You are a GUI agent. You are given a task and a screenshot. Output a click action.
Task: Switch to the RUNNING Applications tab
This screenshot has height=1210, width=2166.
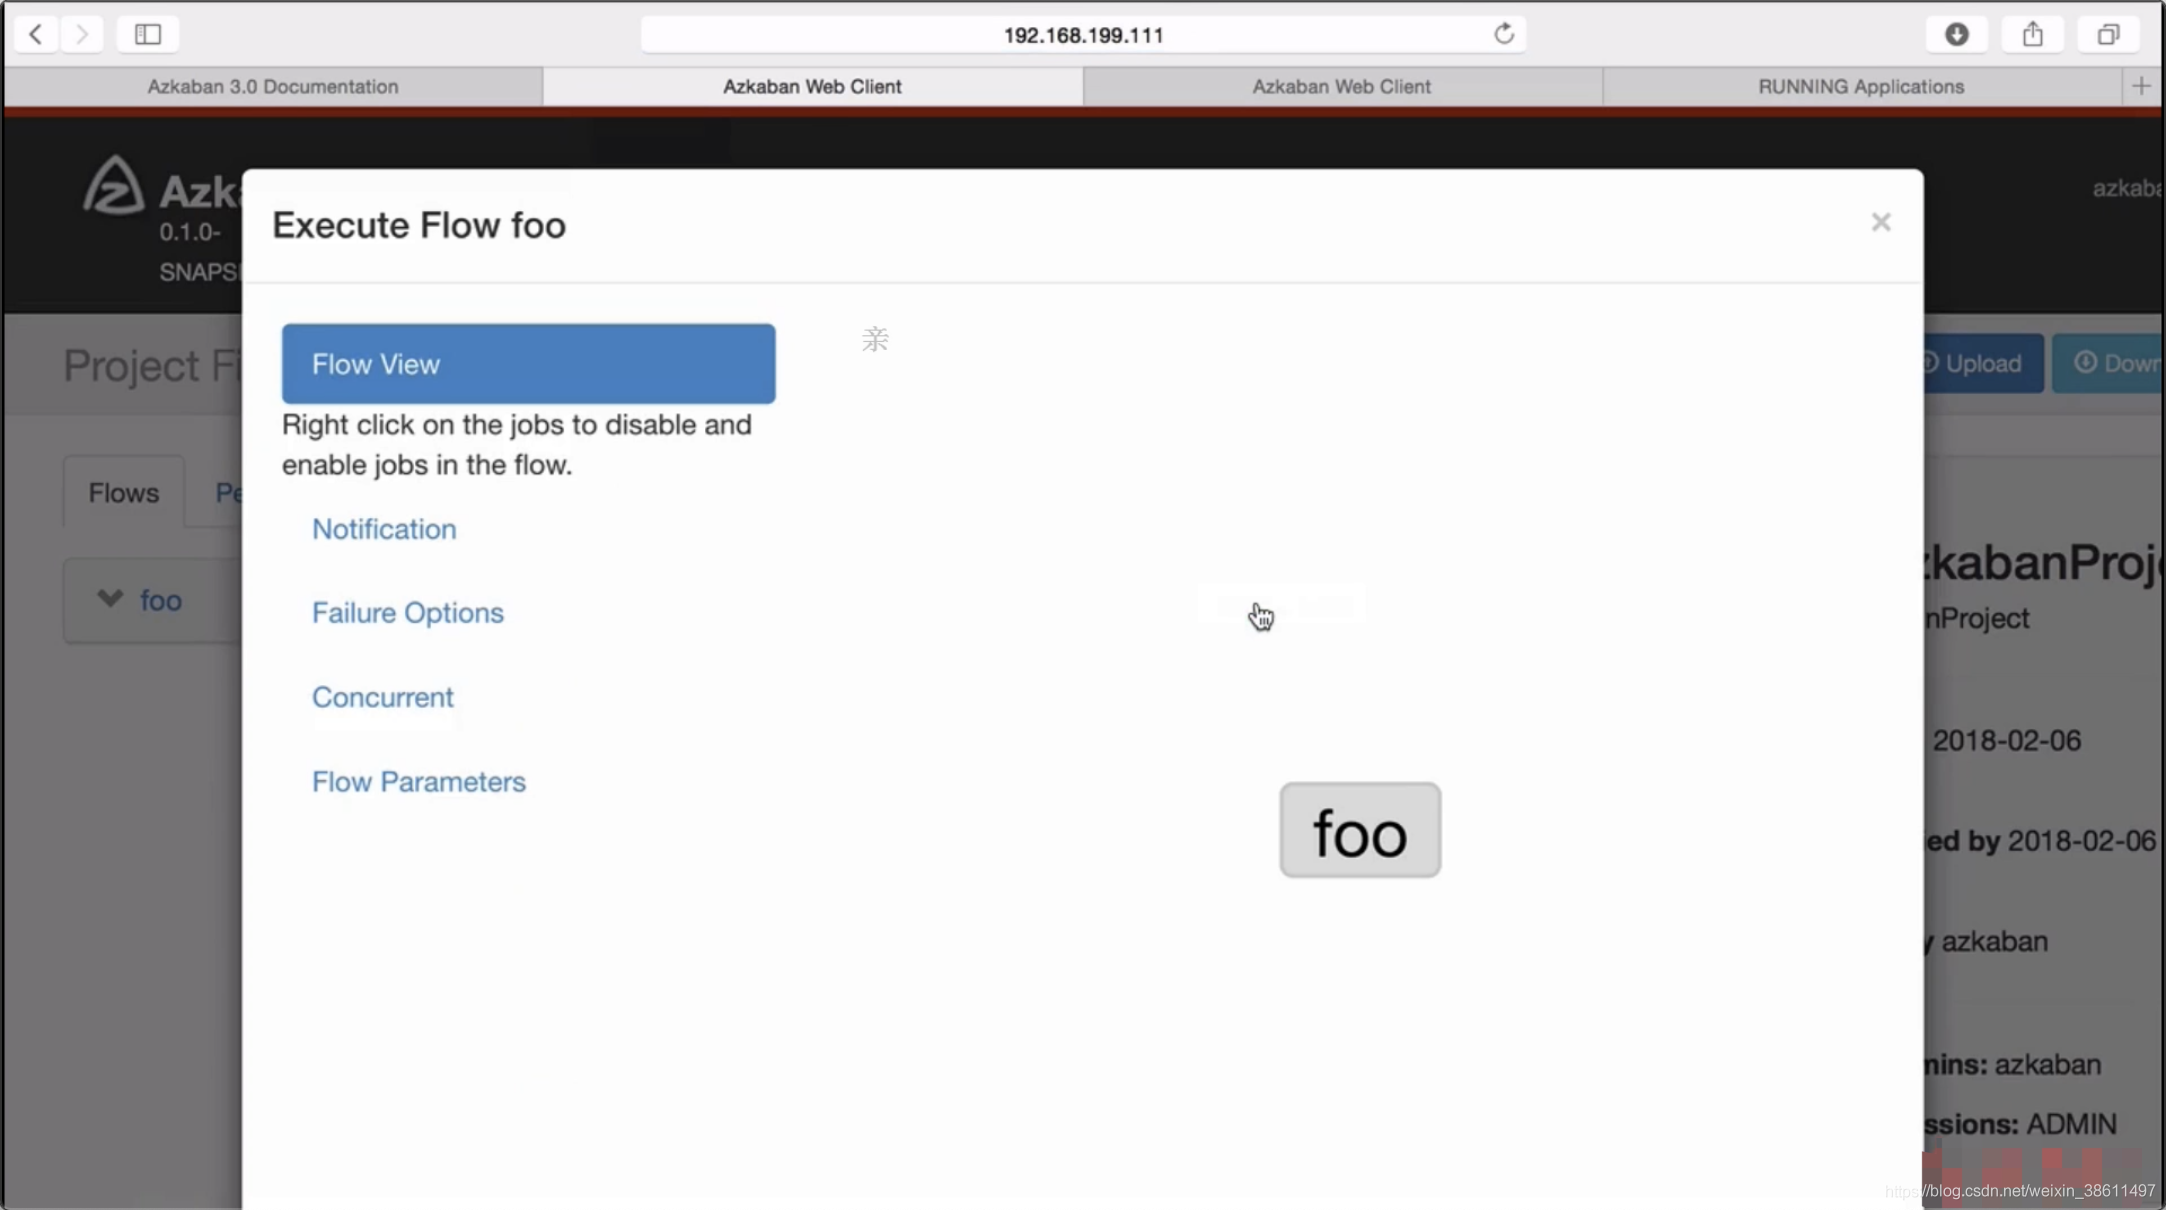1861,86
